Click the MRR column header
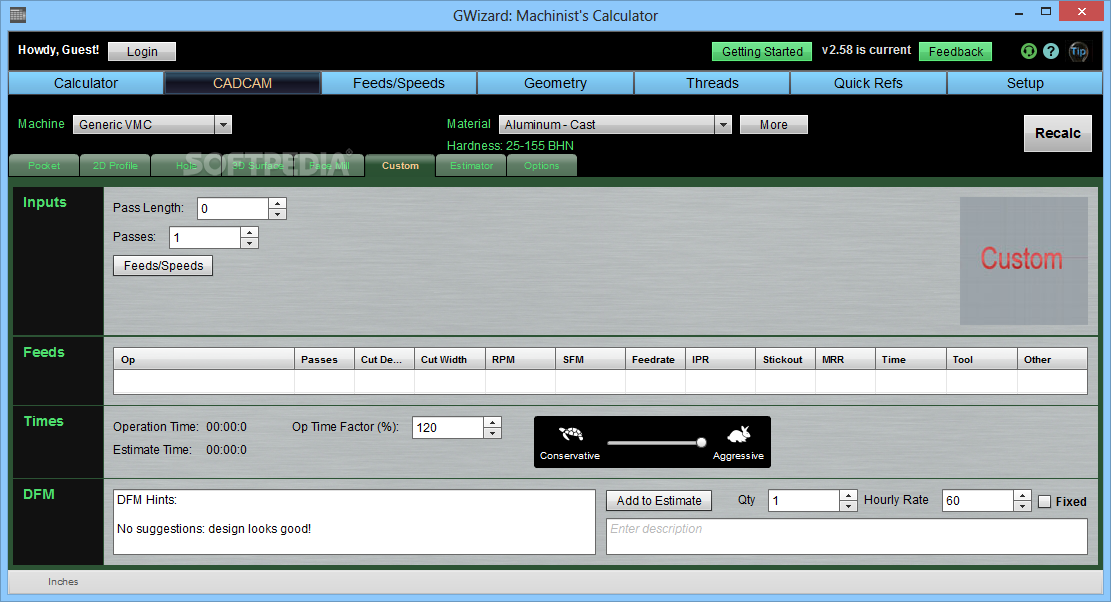 pyautogui.click(x=845, y=359)
